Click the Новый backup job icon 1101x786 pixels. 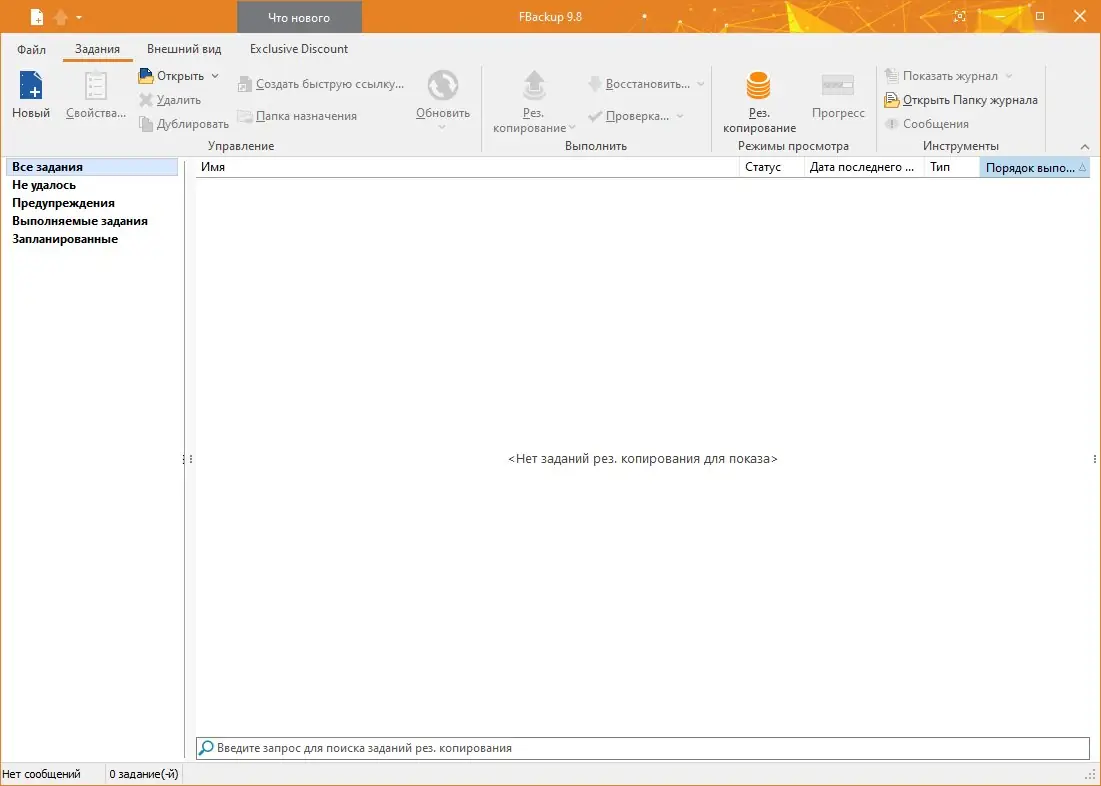click(31, 86)
